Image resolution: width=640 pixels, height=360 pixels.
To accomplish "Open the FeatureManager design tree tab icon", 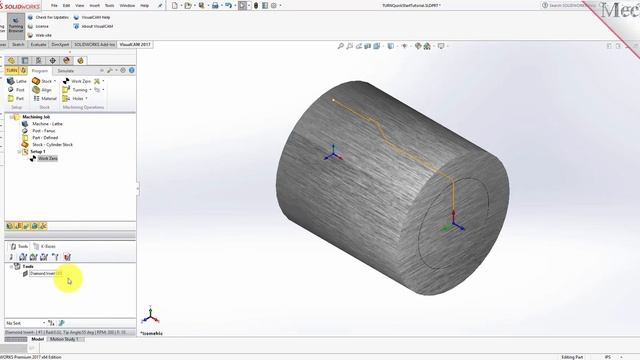I will [x=11, y=61].
